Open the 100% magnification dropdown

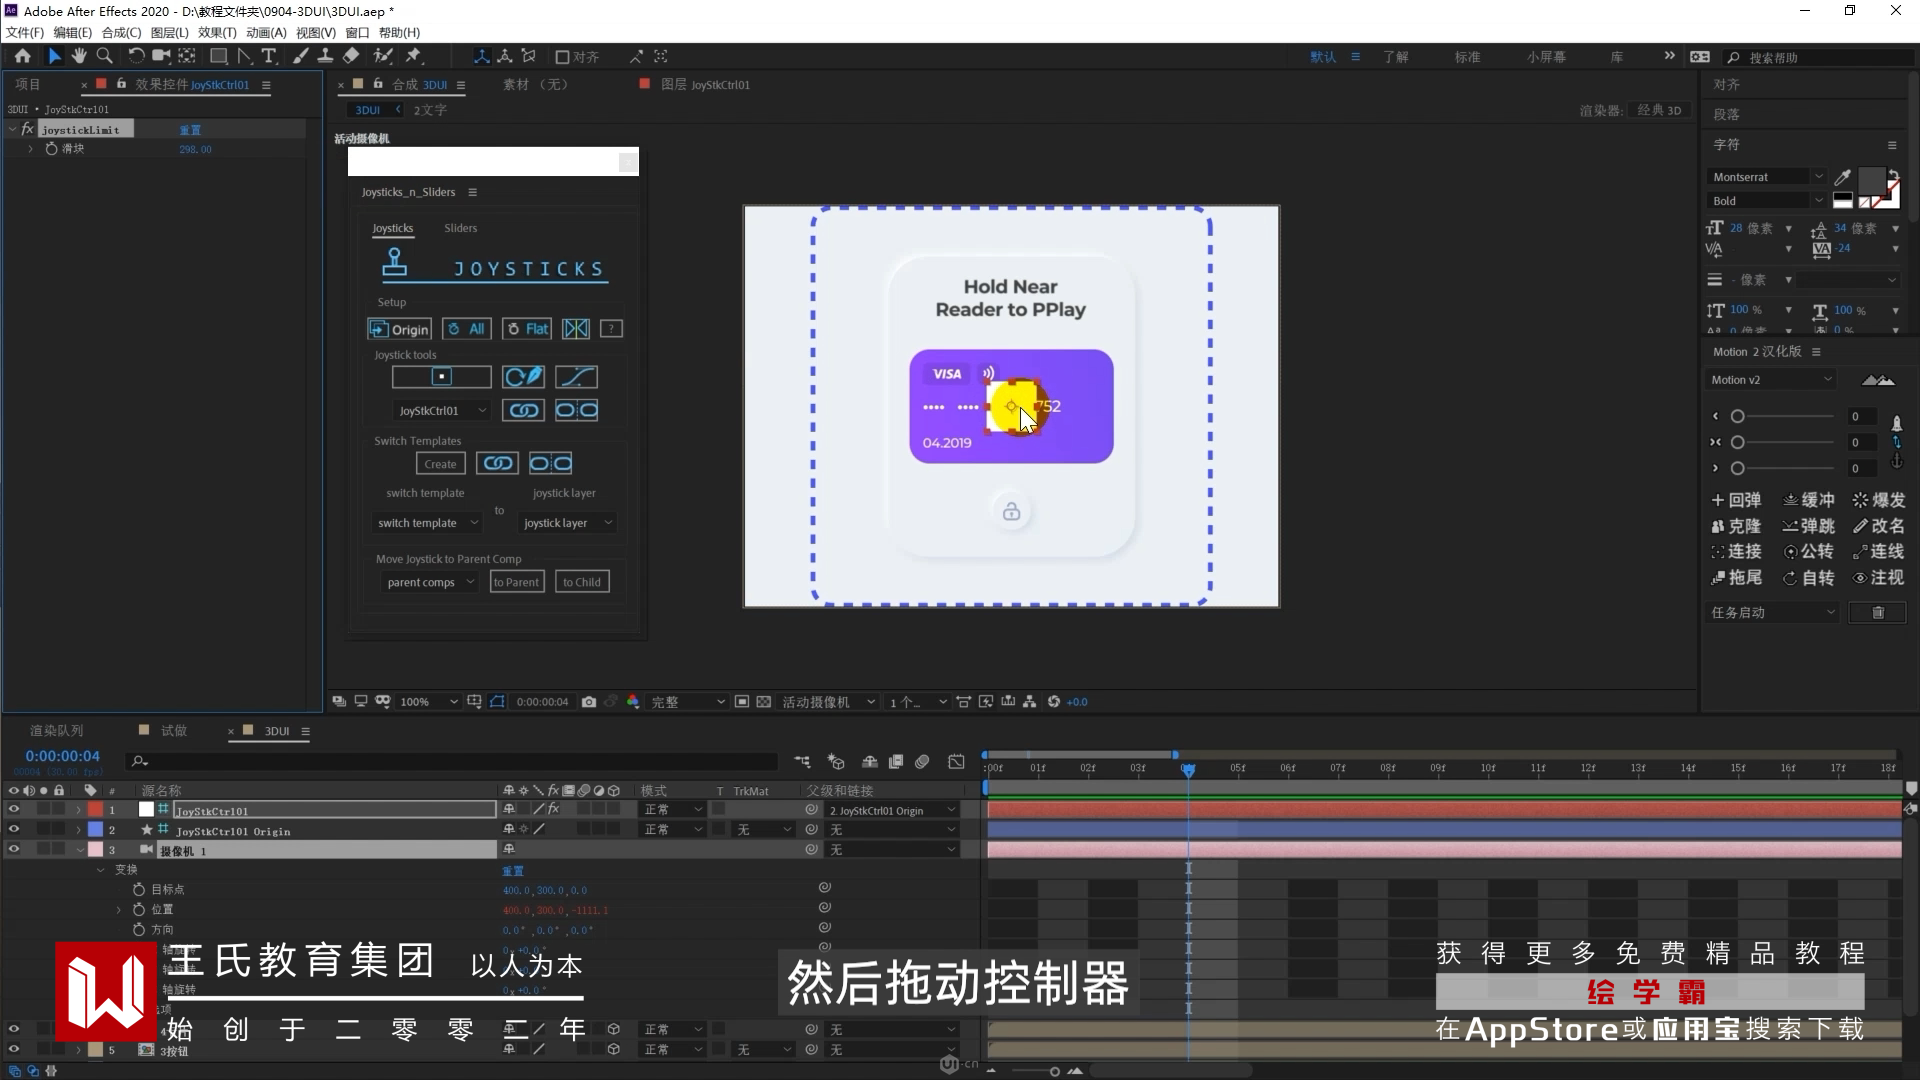pos(428,702)
